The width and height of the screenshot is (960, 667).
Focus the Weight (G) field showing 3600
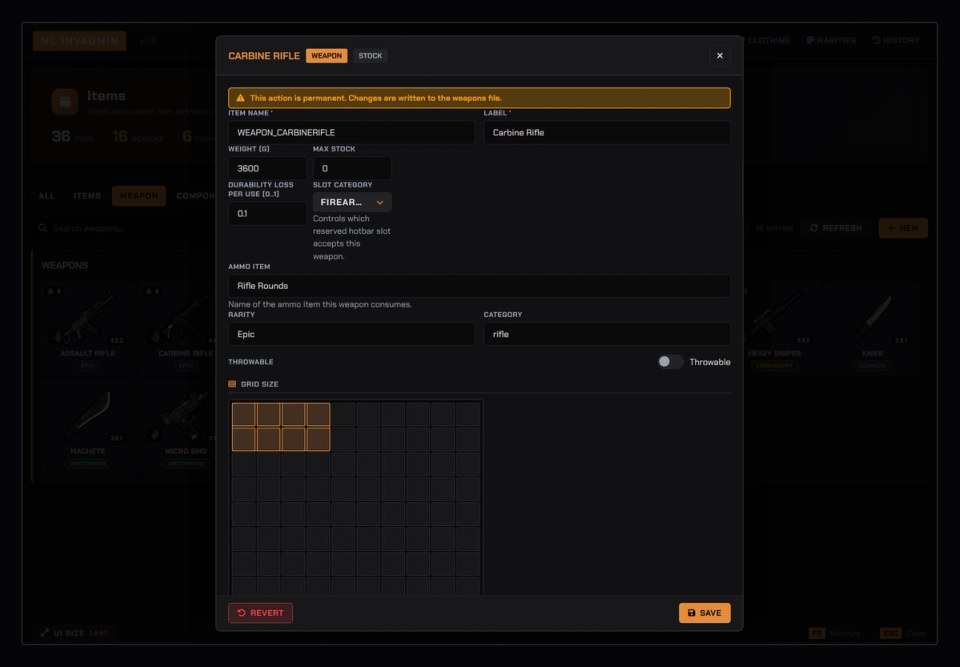coord(267,168)
